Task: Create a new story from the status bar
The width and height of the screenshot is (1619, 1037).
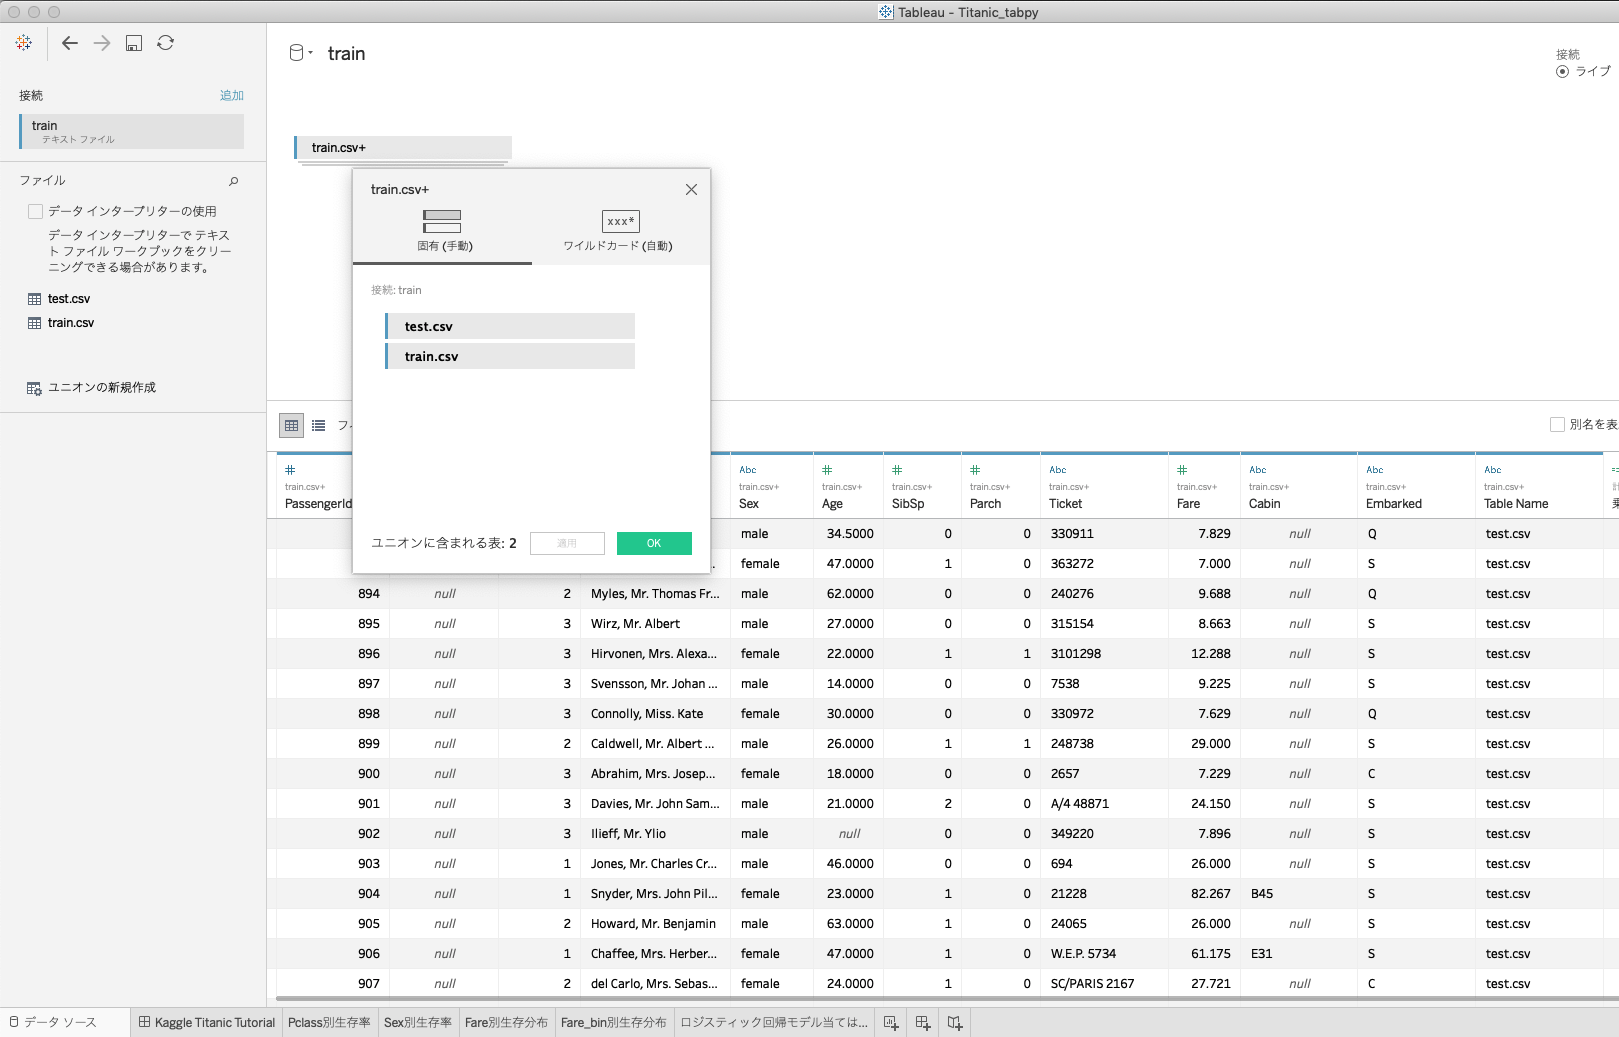Action: (x=955, y=1022)
